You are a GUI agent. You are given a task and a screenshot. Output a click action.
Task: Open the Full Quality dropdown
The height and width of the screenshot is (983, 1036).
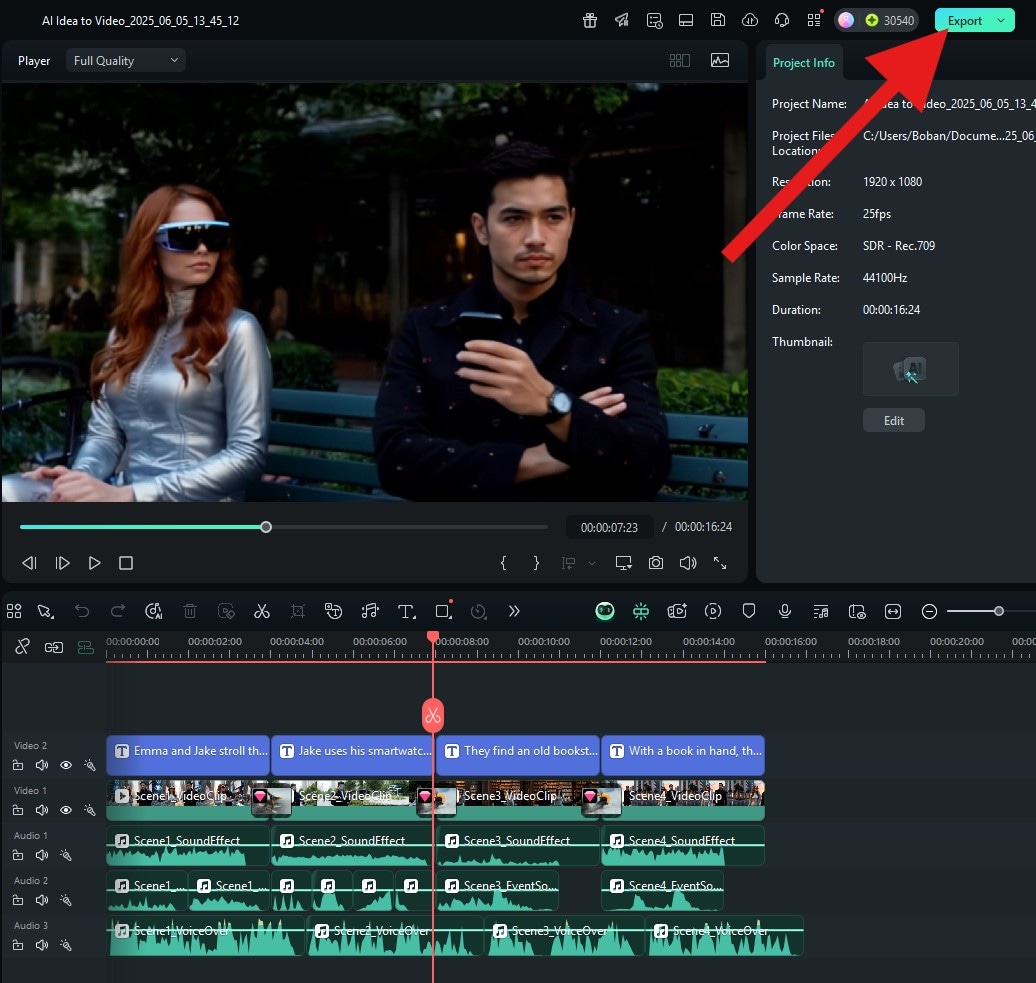[126, 61]
